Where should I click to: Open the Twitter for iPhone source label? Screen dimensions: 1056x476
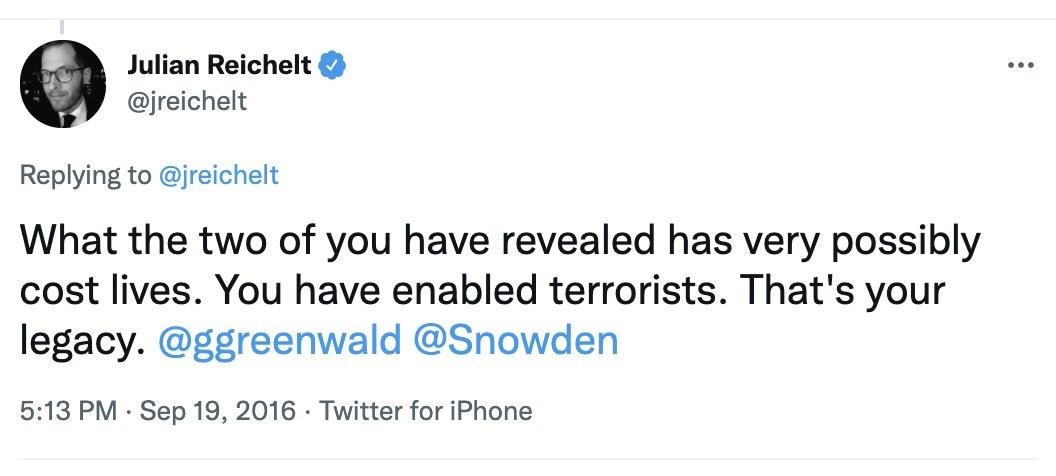(x=428, y=410)
